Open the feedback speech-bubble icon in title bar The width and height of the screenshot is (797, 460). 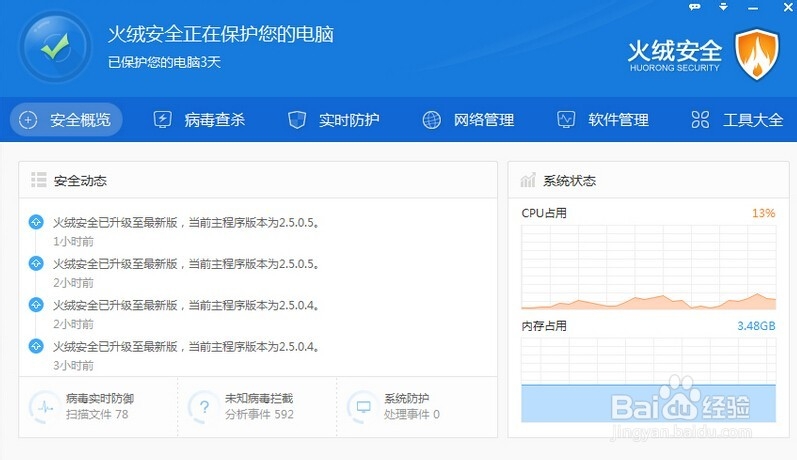click(x=694, y=7)
